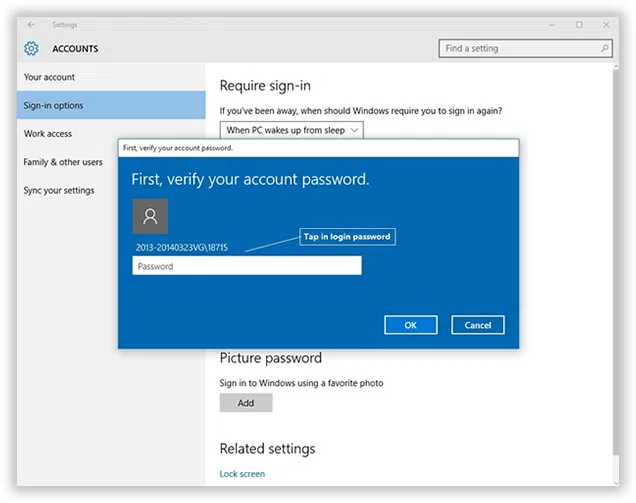The height and width of the screenshot is (503, 636).
Task: Open the Your account section
Action: (x=50, y=77)
